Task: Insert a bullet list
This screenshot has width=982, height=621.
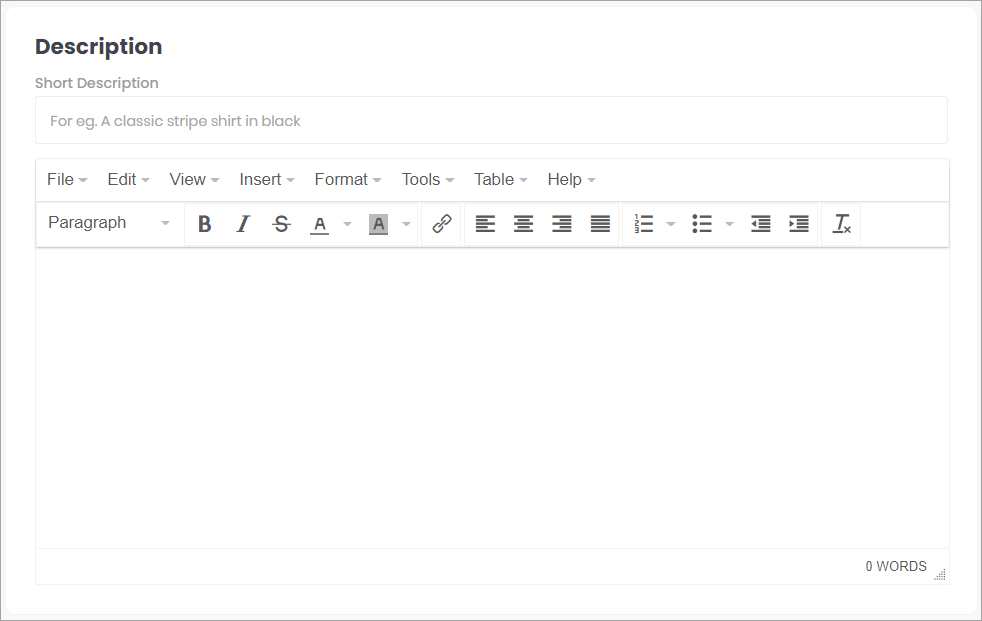Action: tap(702, 224)
